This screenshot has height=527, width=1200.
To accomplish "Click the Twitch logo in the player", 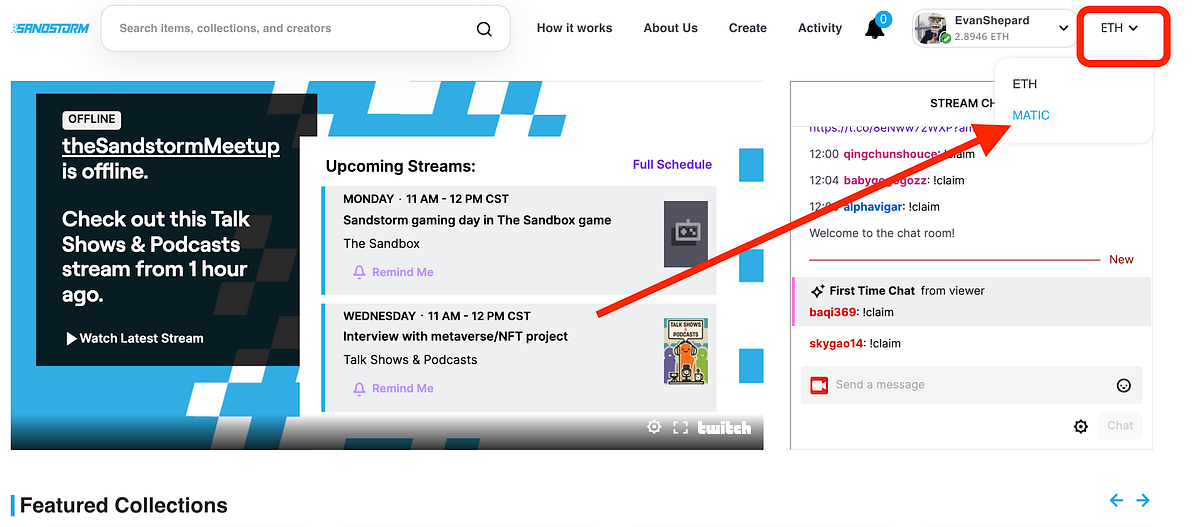I will tap(725, 427).
